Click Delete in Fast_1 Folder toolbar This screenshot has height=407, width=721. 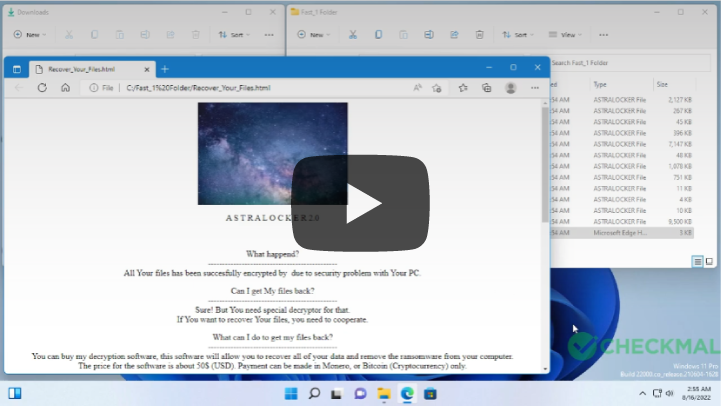pyautogui.click(x=479, y=34)
